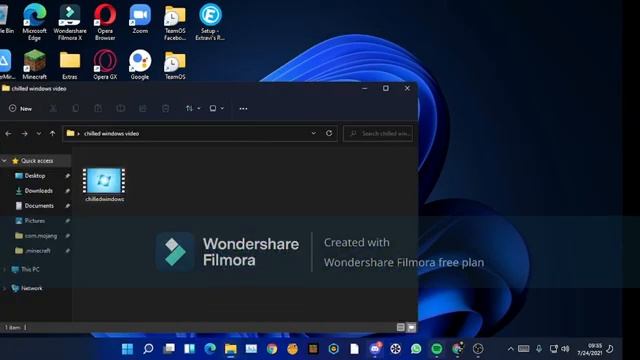Open the Sort options dropdown
This screenshot has height=360, width=640.
pyautogui.click(x=193, y=109)
